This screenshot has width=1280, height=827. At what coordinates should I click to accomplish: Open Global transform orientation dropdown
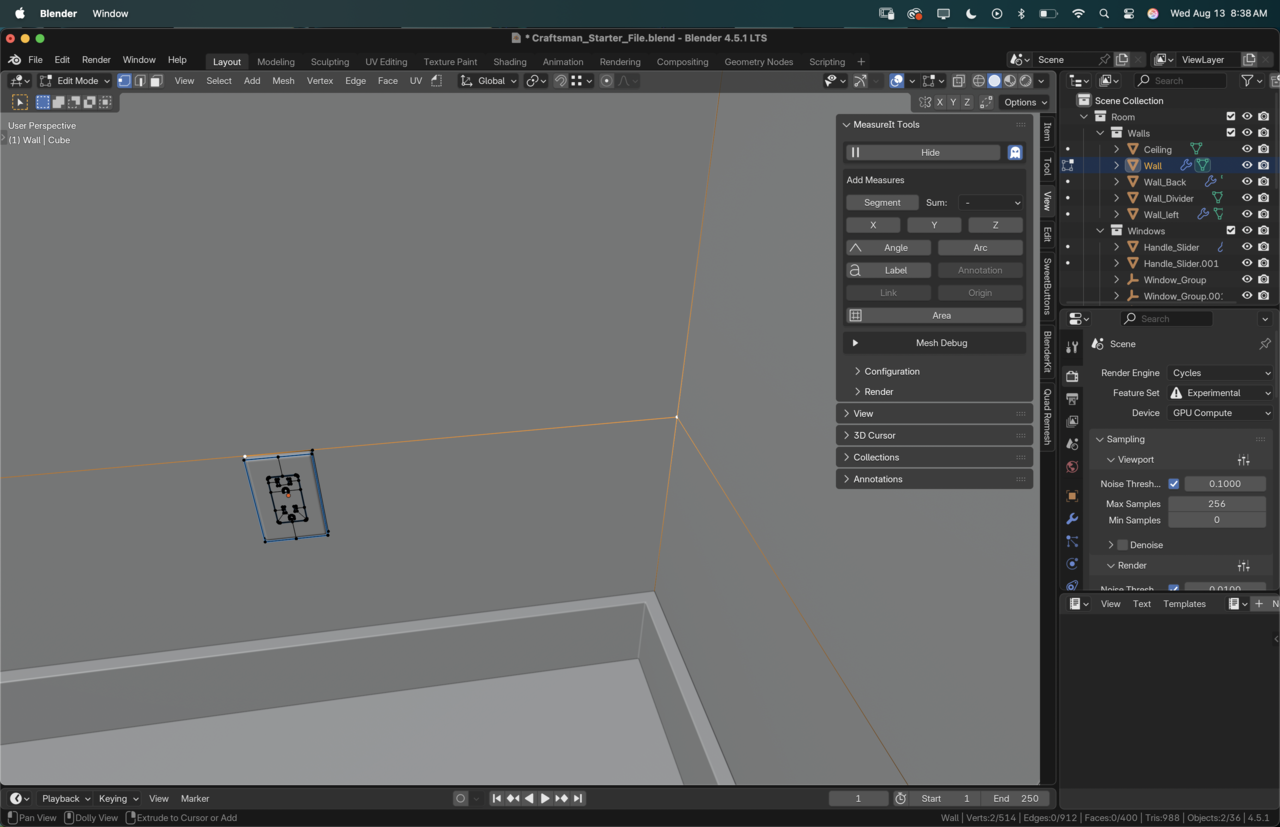click(x=489, y=81)
